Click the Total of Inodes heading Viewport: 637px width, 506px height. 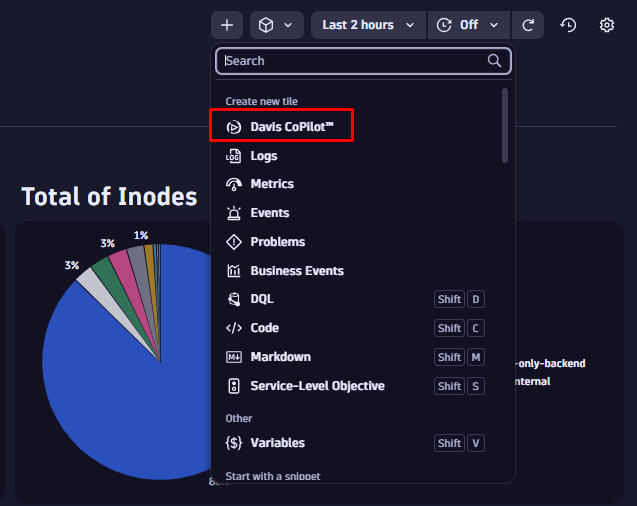tap(109, 197)
